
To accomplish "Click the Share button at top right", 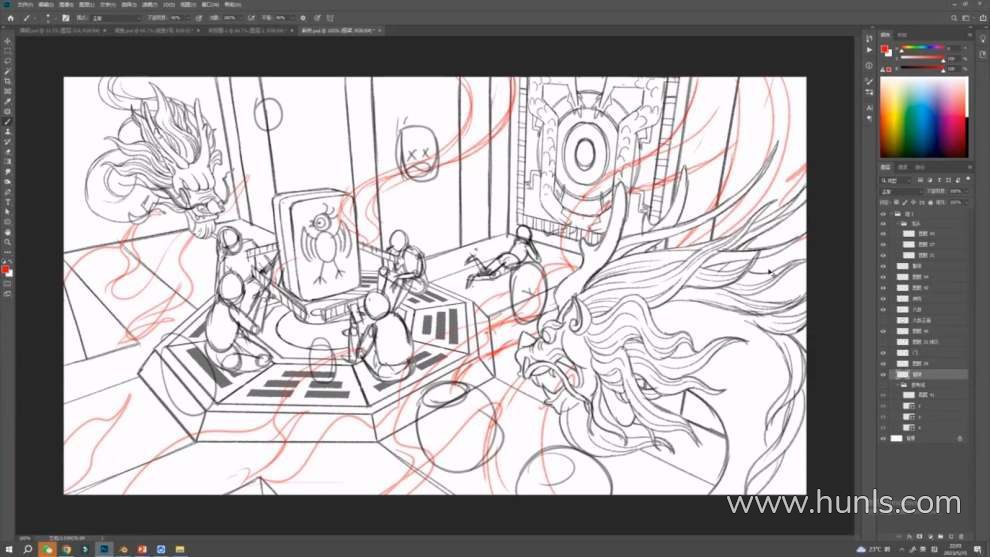I will coord(982,18).
